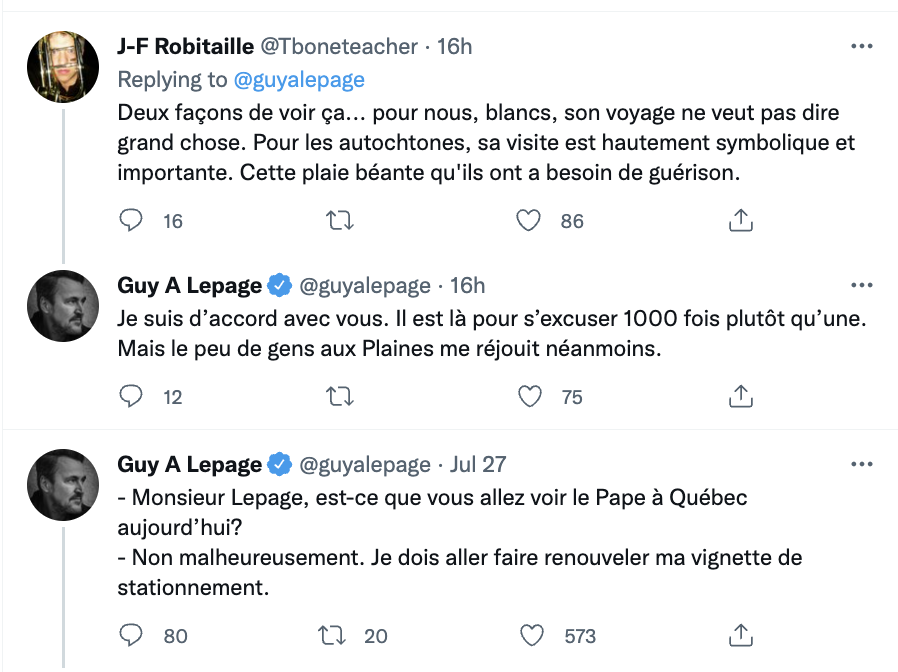Click the @Tboneteacher handle

coord(339,46)
